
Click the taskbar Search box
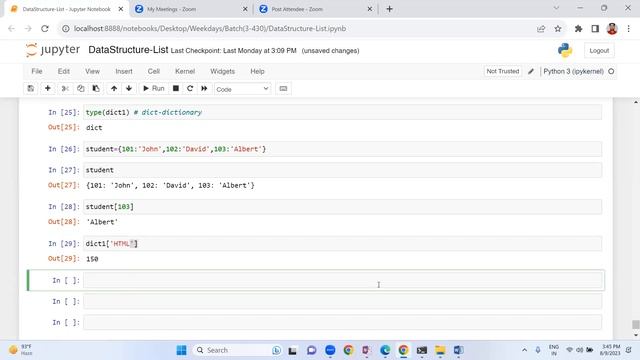click(238, 350)
